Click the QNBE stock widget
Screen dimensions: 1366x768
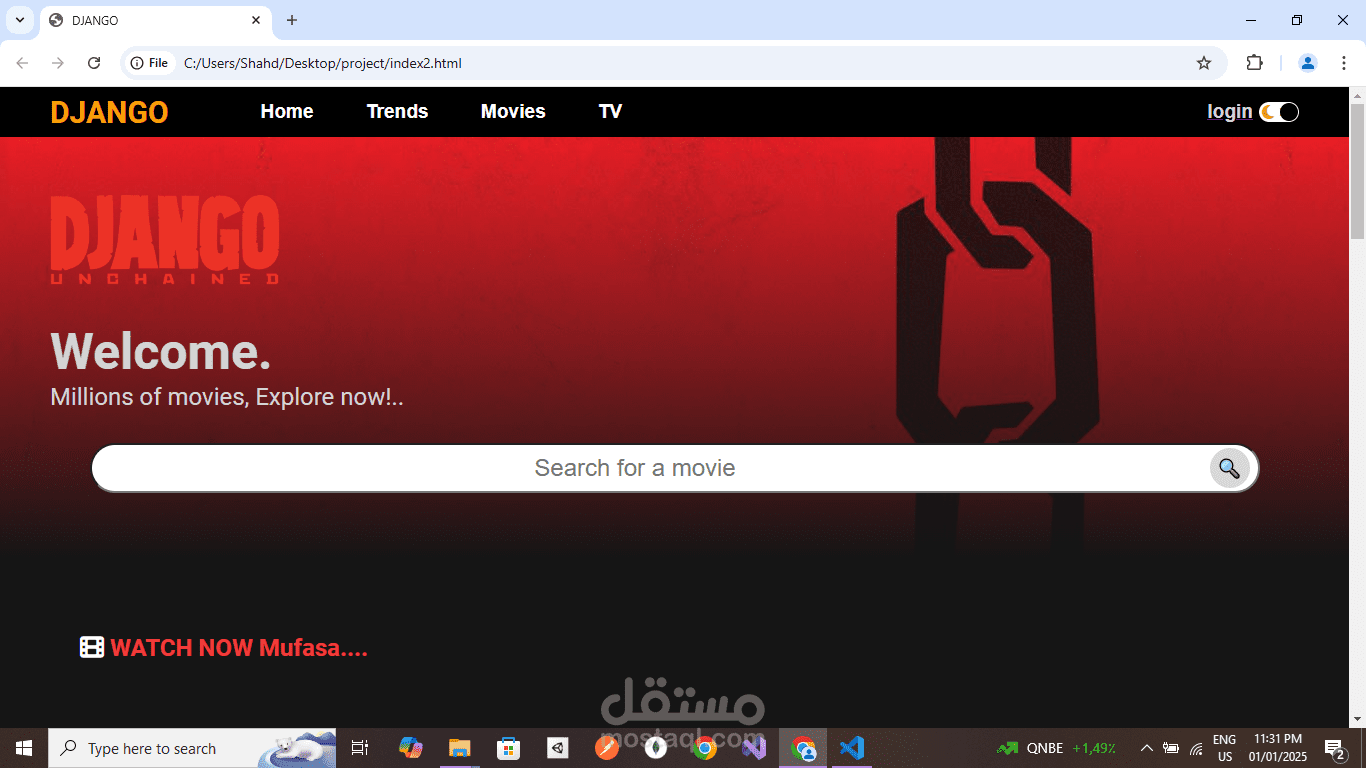[x=1056, y=748]
